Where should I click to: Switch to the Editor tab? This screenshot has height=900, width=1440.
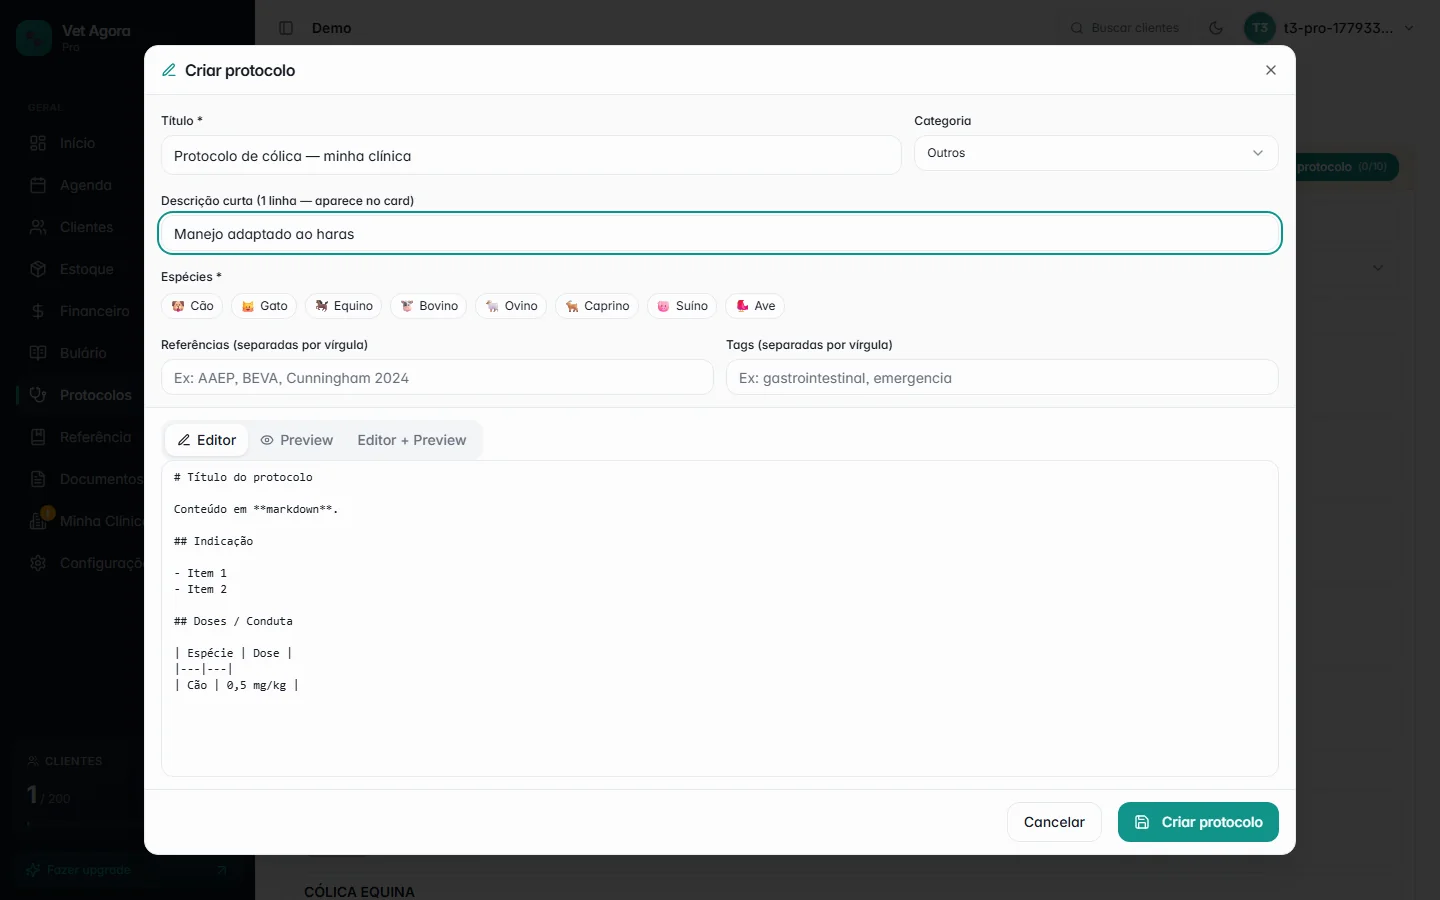(x=207, y=440)
